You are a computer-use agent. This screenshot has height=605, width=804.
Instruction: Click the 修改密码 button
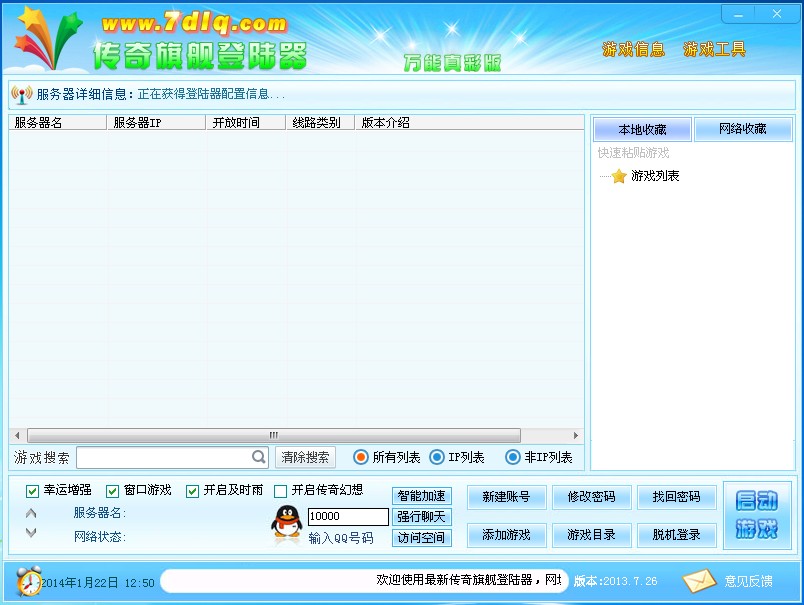pyautogui.click(x=591, y=497)
